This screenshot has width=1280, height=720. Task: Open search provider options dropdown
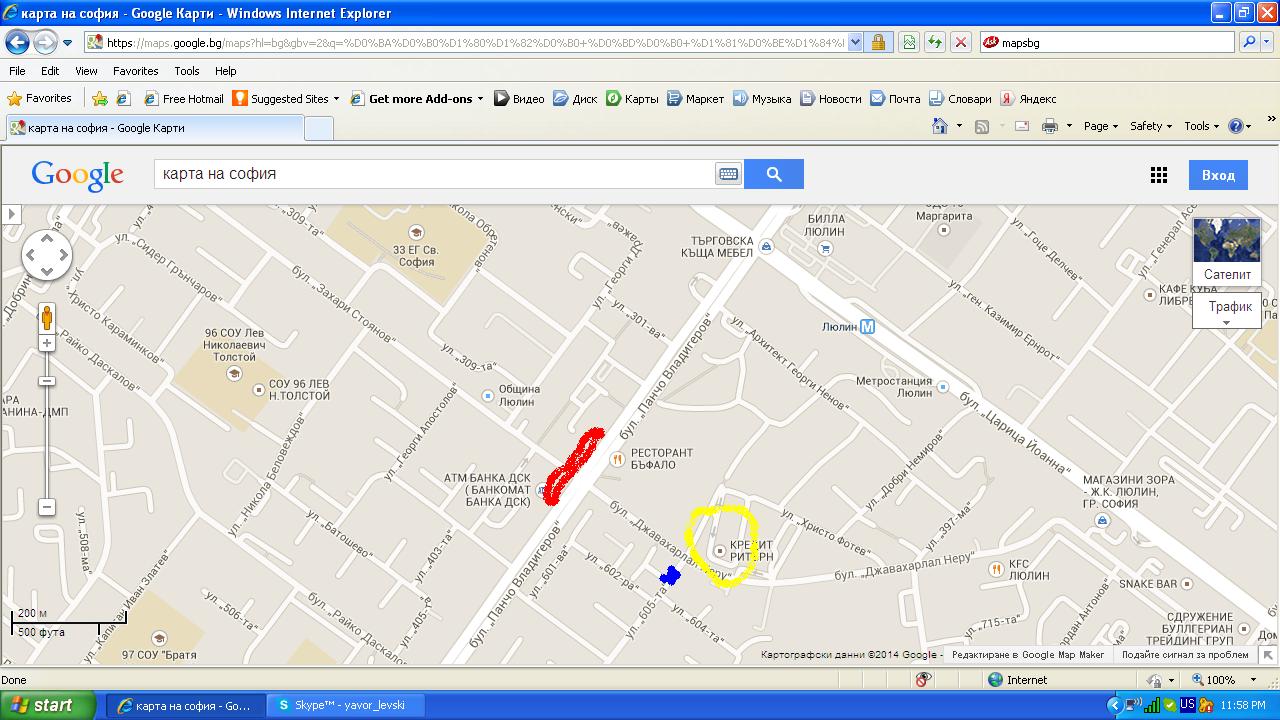click(1267, 42)
